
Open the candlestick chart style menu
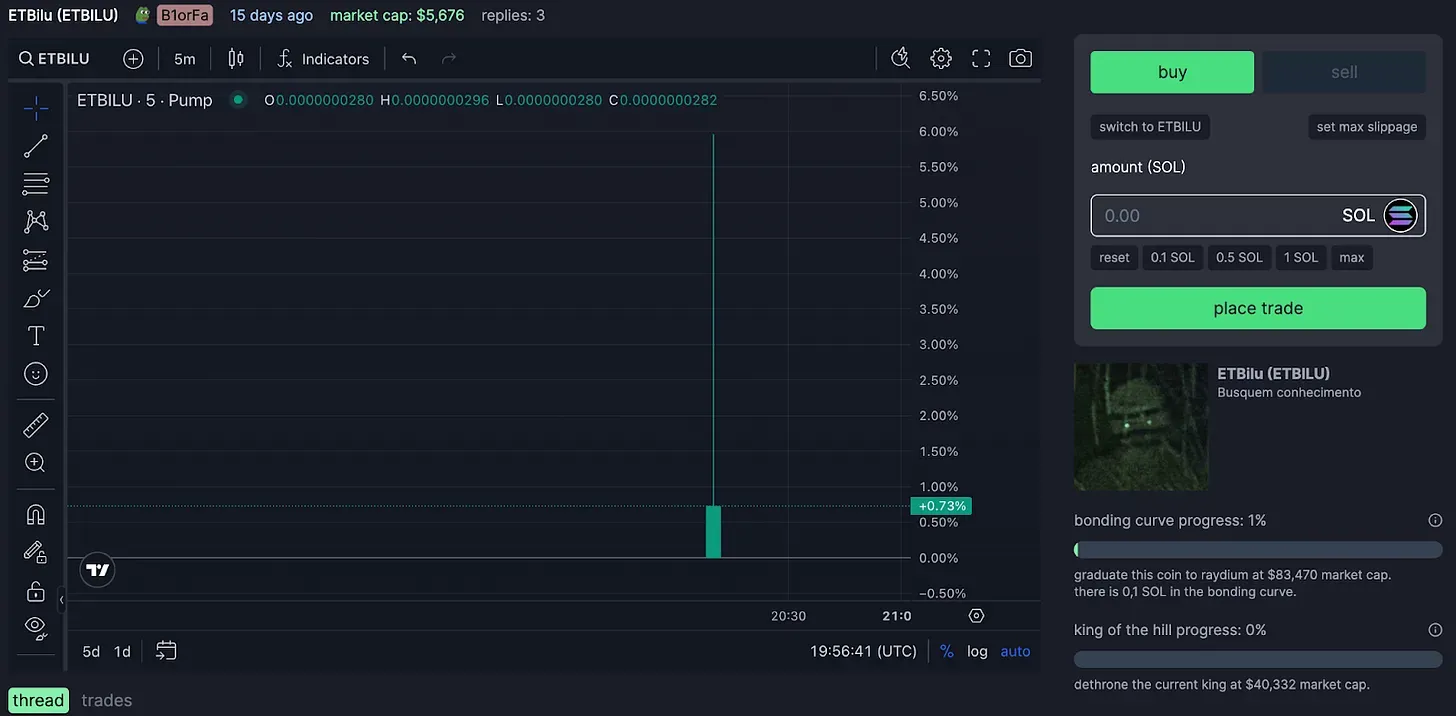click(x=236, y=59)
